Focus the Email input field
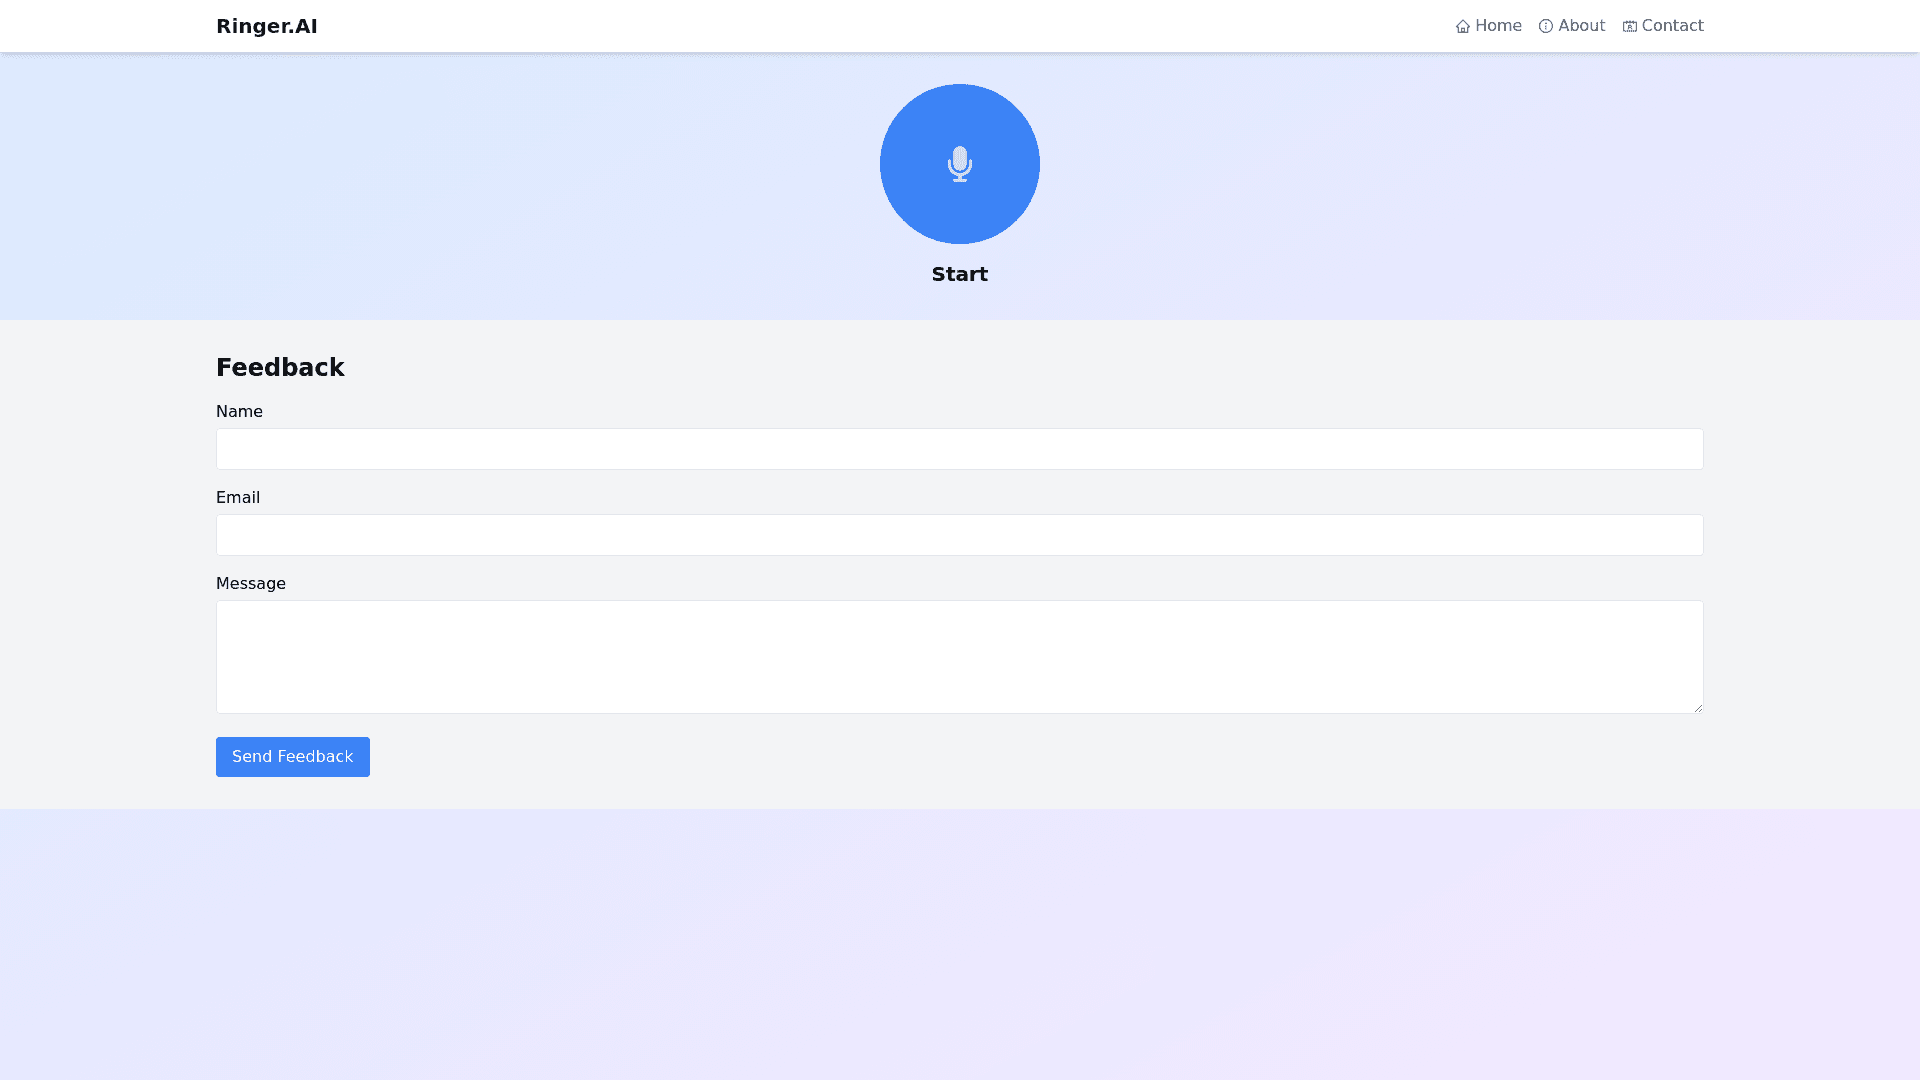 click(959, 535)
